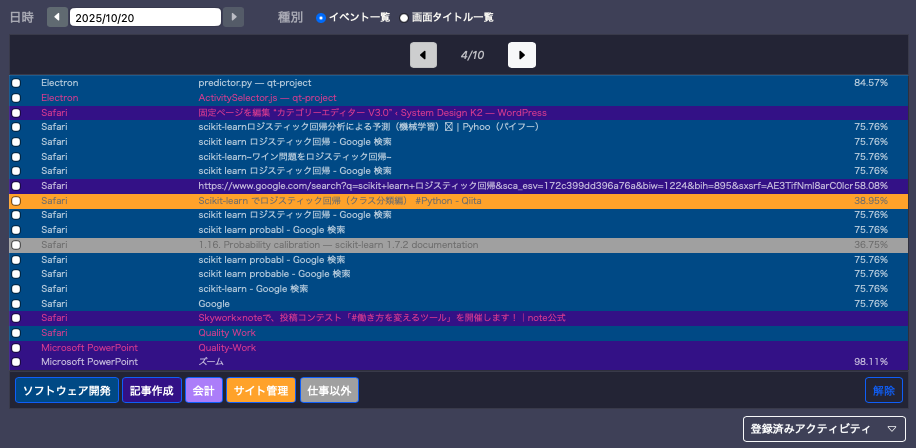This screenshot has width=916, height=448.
Task: Check the Skywork×note Safari row checkbox
Action: 16,318
